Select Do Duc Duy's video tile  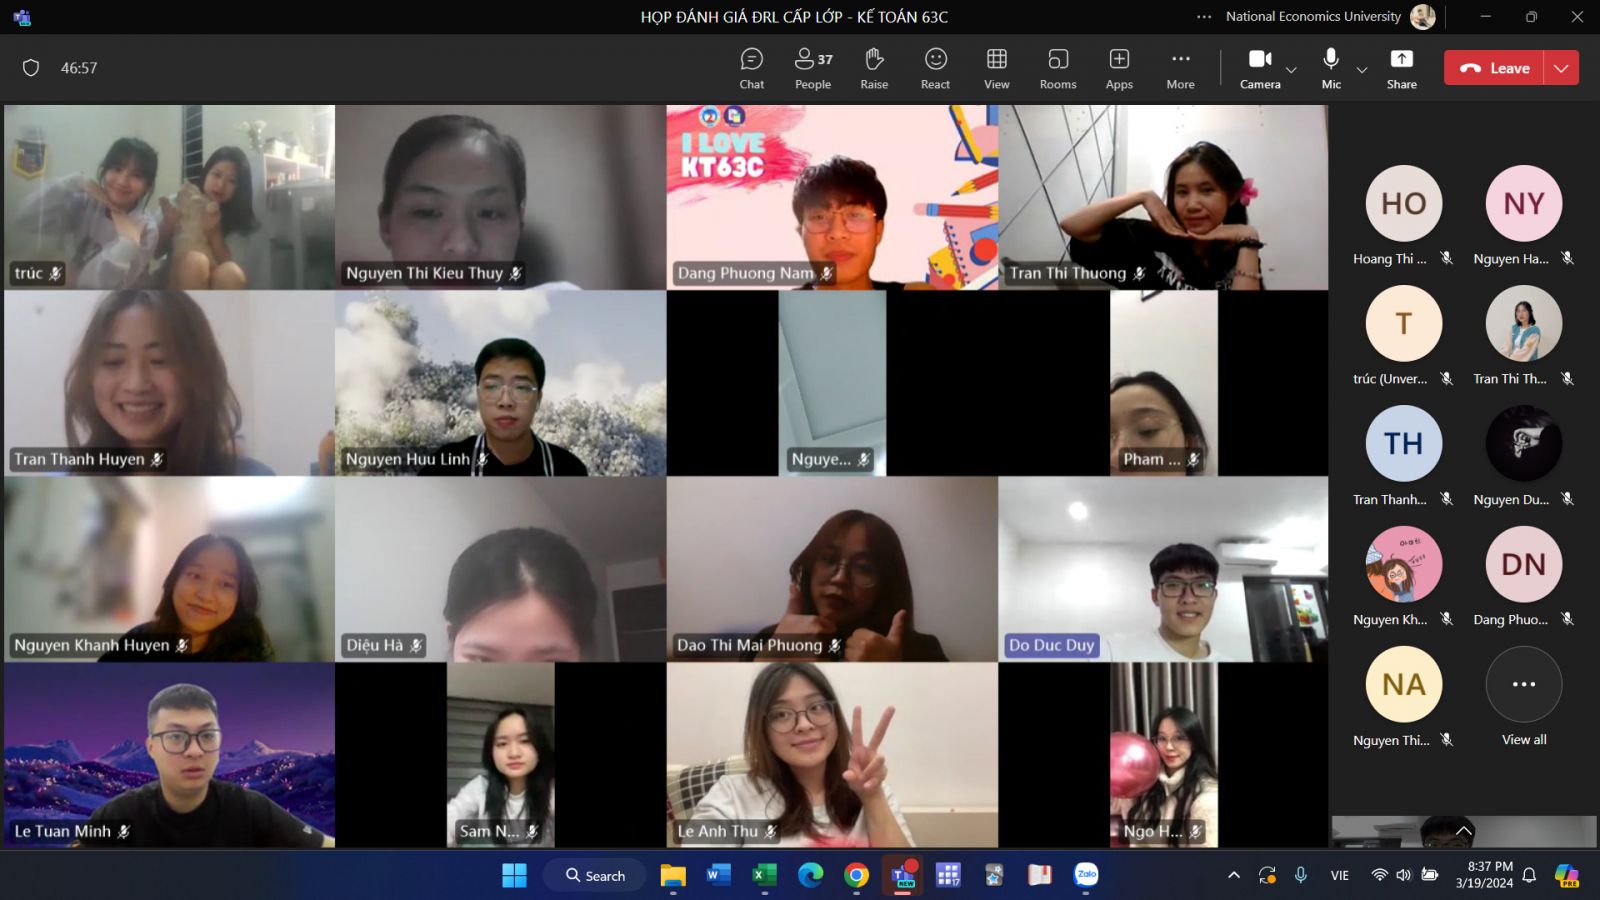point(1163,569)
